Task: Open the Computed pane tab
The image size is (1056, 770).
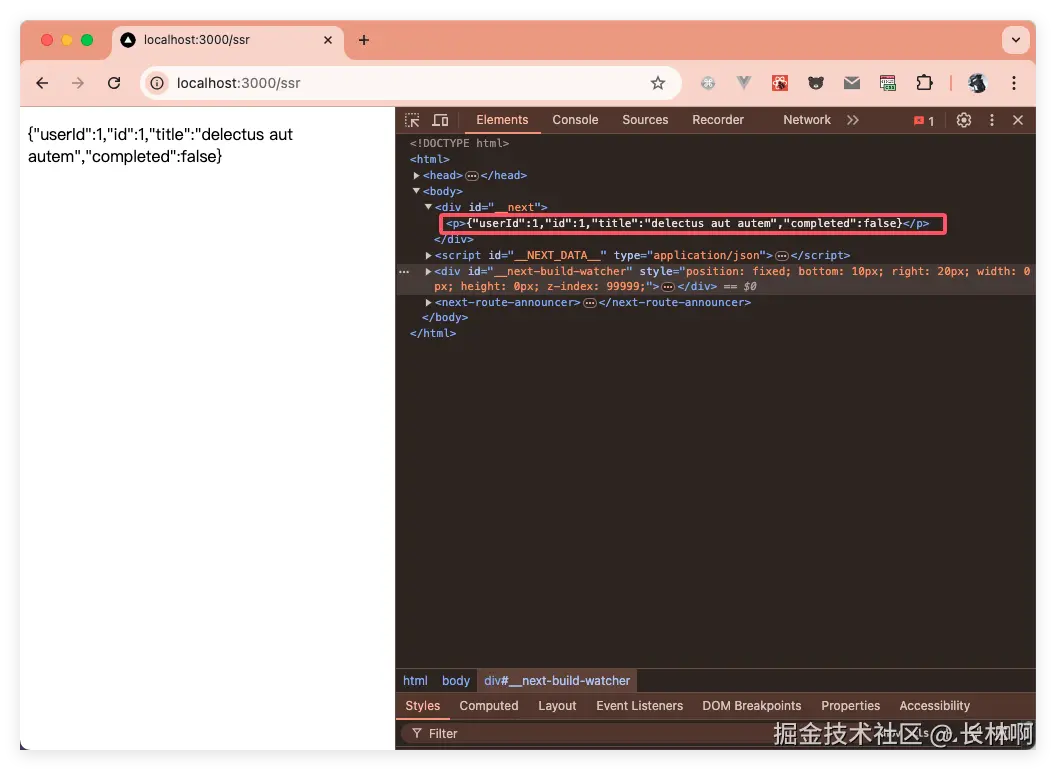Action: [x=488, y=705]
